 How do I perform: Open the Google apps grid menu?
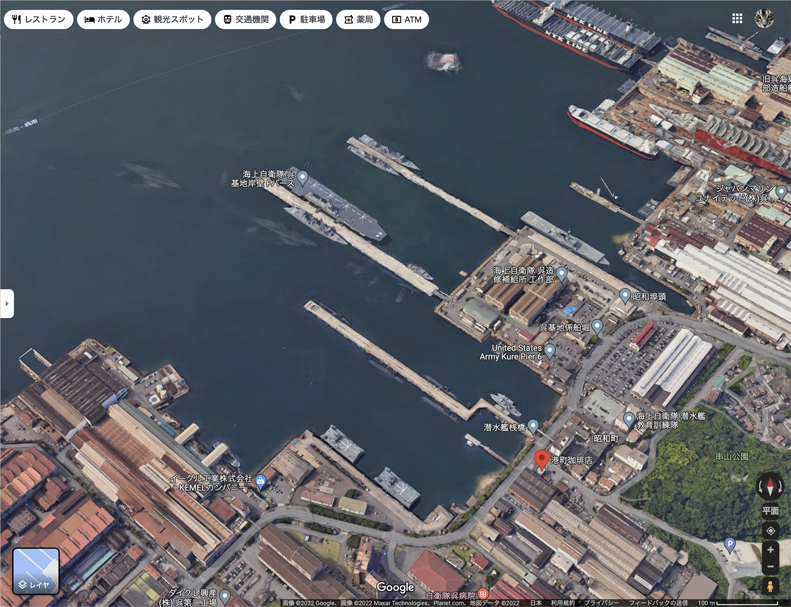(x=737, y=19)
